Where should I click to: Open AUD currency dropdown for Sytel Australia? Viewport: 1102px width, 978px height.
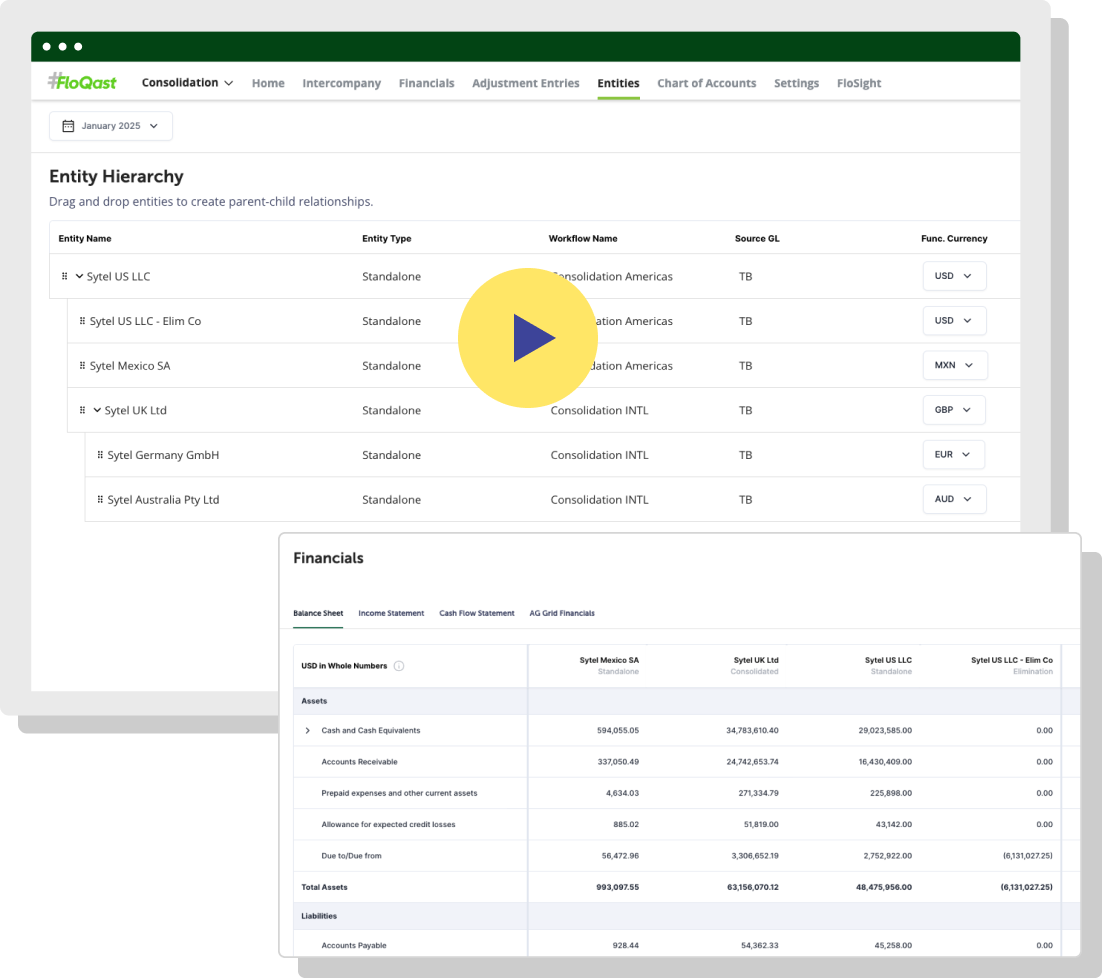click(954, 499)
